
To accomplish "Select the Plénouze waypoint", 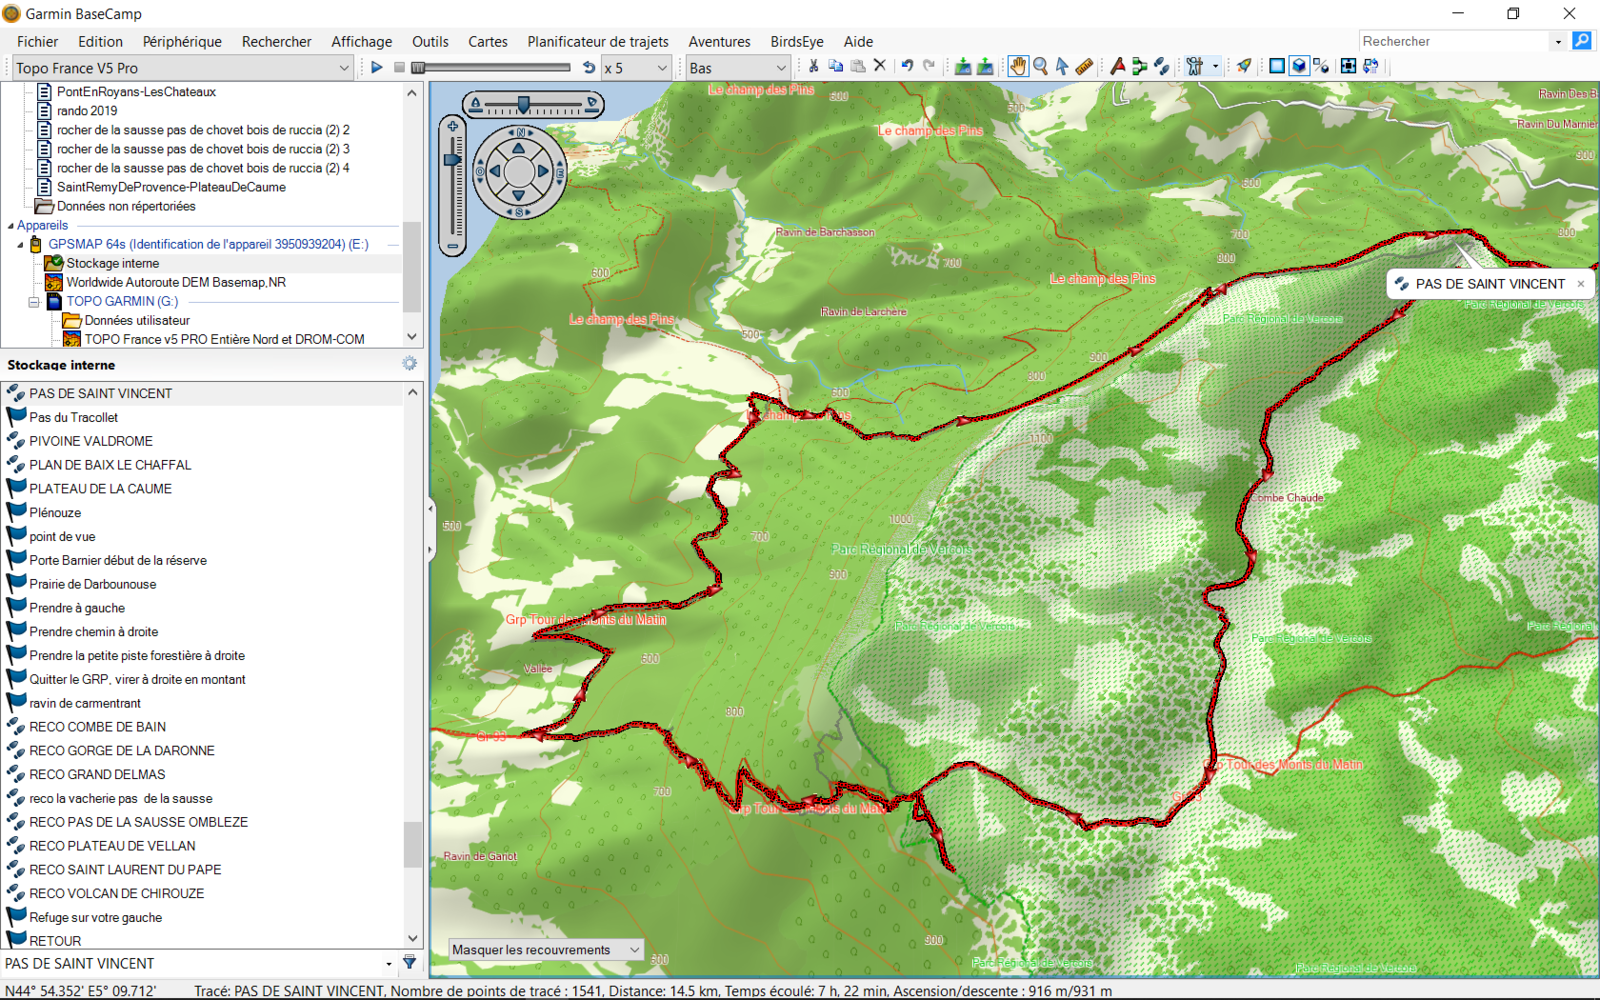I will pos(55,513).
